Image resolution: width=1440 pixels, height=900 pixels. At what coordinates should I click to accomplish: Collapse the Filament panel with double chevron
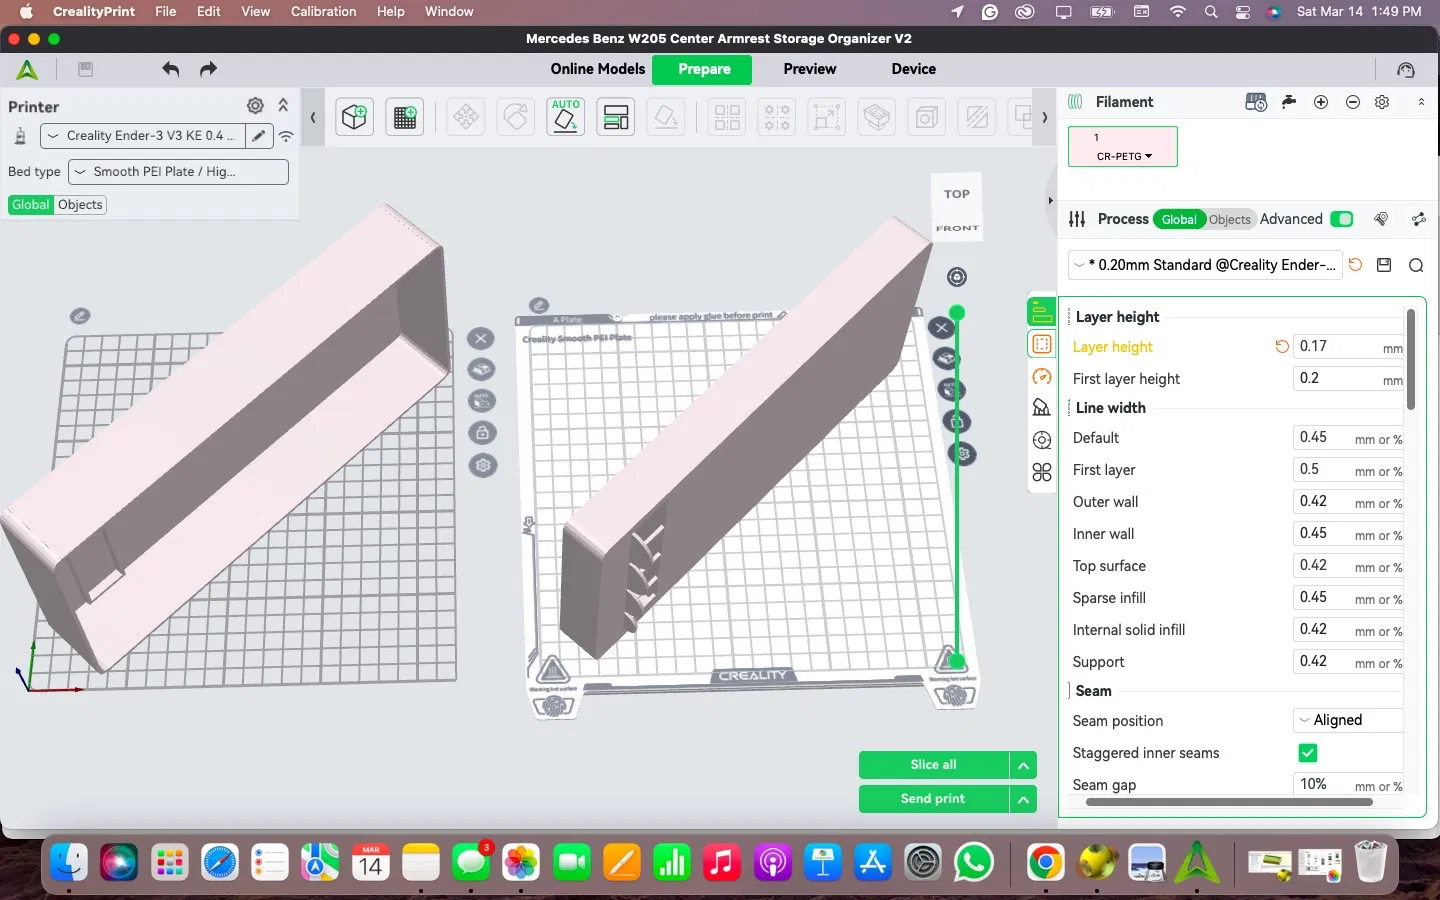tap(1421, 102)
